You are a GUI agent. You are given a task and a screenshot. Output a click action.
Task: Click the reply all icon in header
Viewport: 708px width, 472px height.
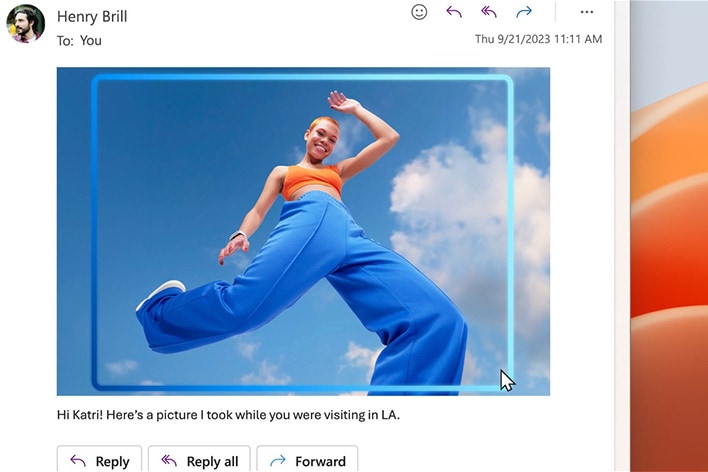[x=489, y=12]
